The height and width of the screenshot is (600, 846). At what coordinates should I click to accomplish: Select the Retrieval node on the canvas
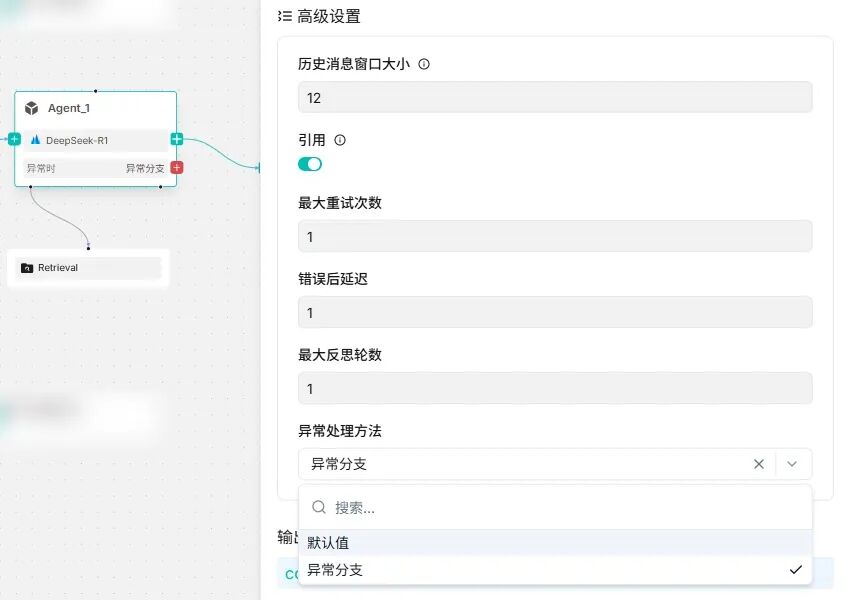coord(87,267)
